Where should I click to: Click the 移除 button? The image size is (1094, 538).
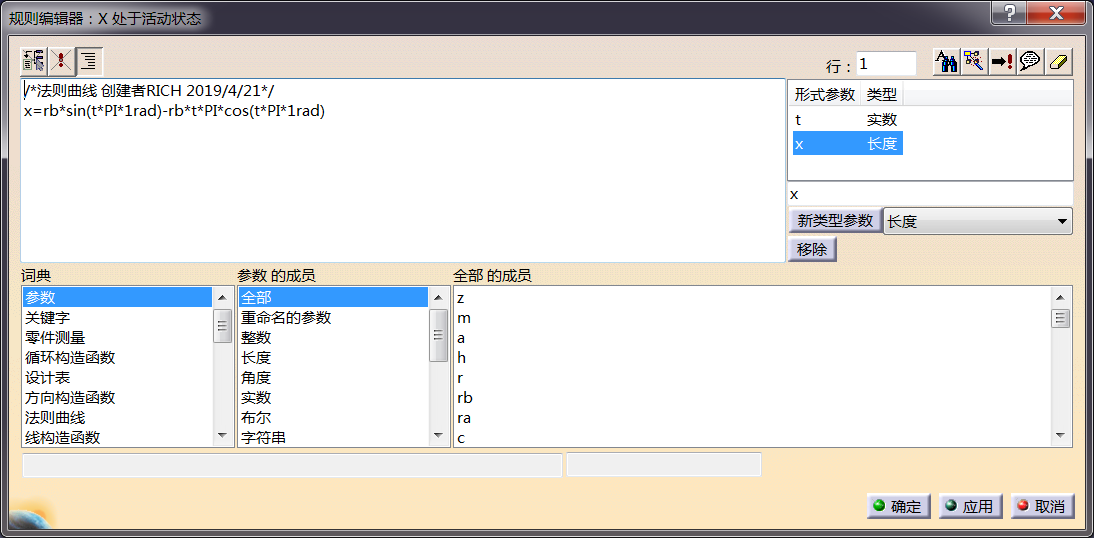click(x=812, y=250)
